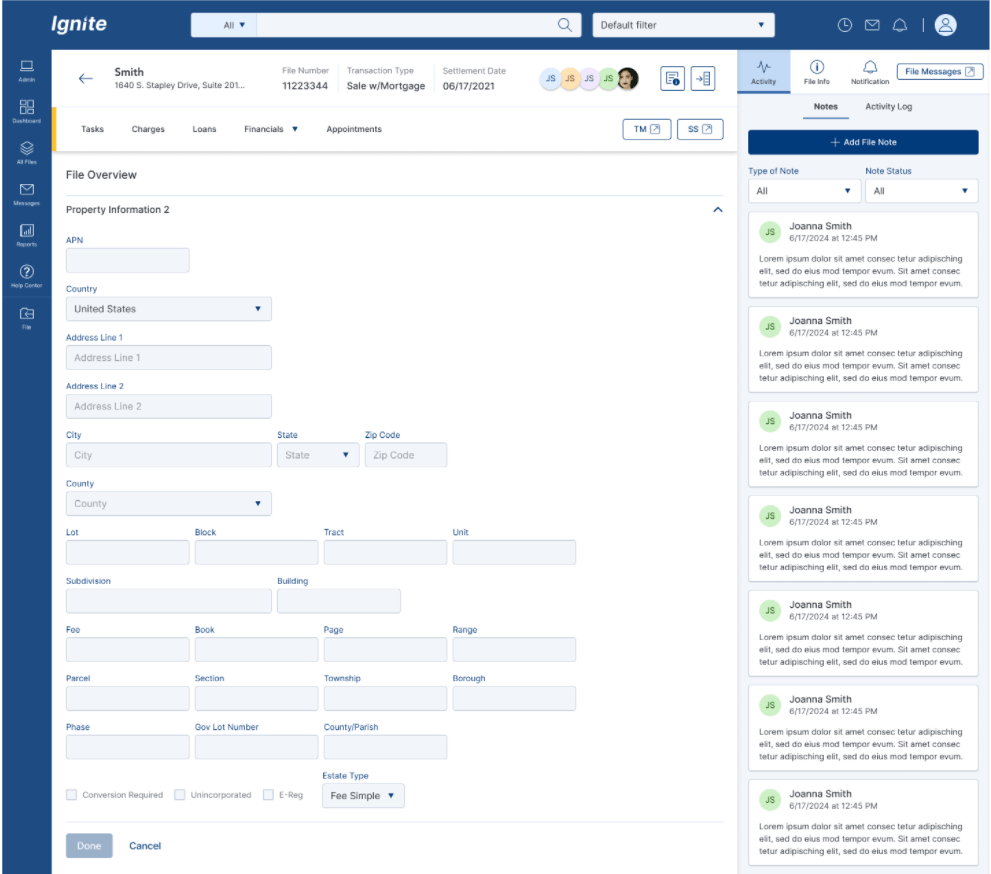Select the Activity panel icon
This screenshot has height=874, width=991.
(763, 71)
